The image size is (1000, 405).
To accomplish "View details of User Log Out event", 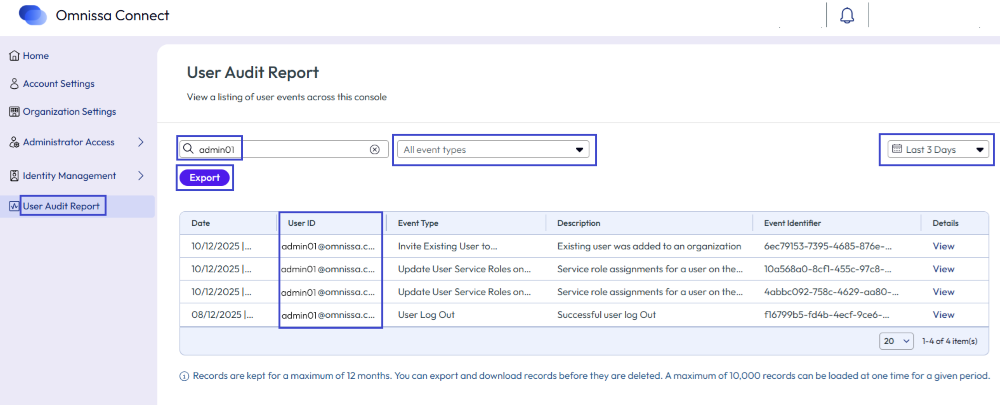I will pyautogui.click(x=943, y=314).
